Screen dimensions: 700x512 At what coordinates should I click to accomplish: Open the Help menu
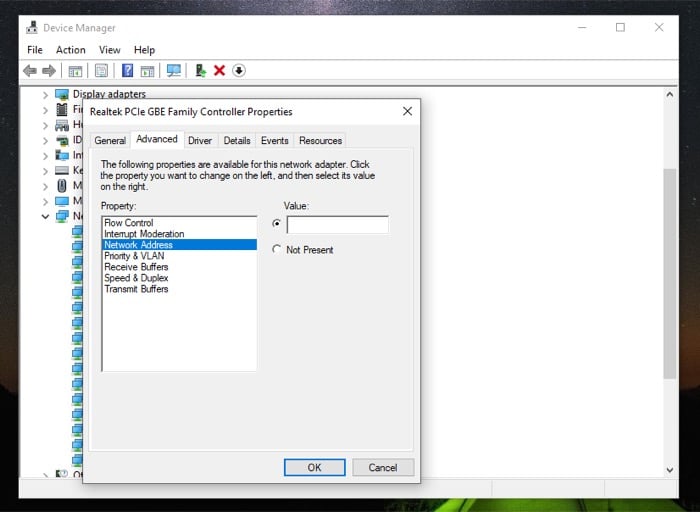(x=144, y=50)
